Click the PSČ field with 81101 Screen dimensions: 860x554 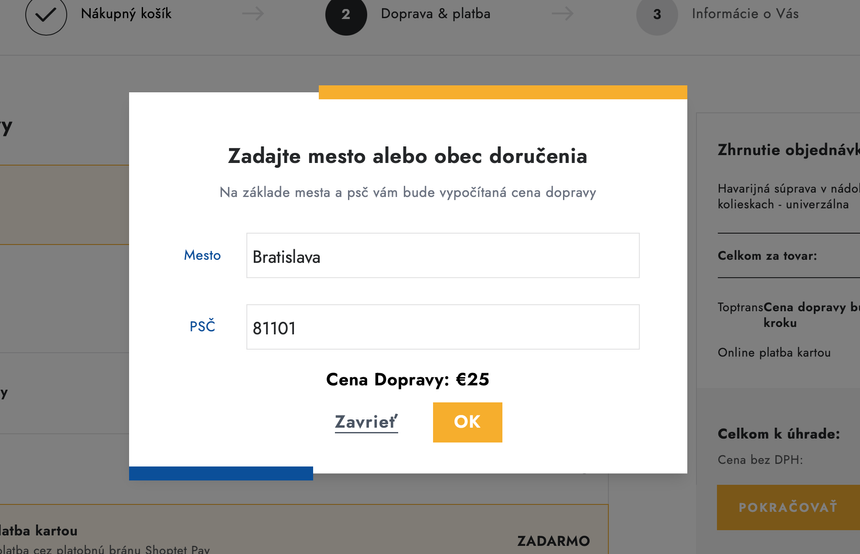[x=442, y=327]
